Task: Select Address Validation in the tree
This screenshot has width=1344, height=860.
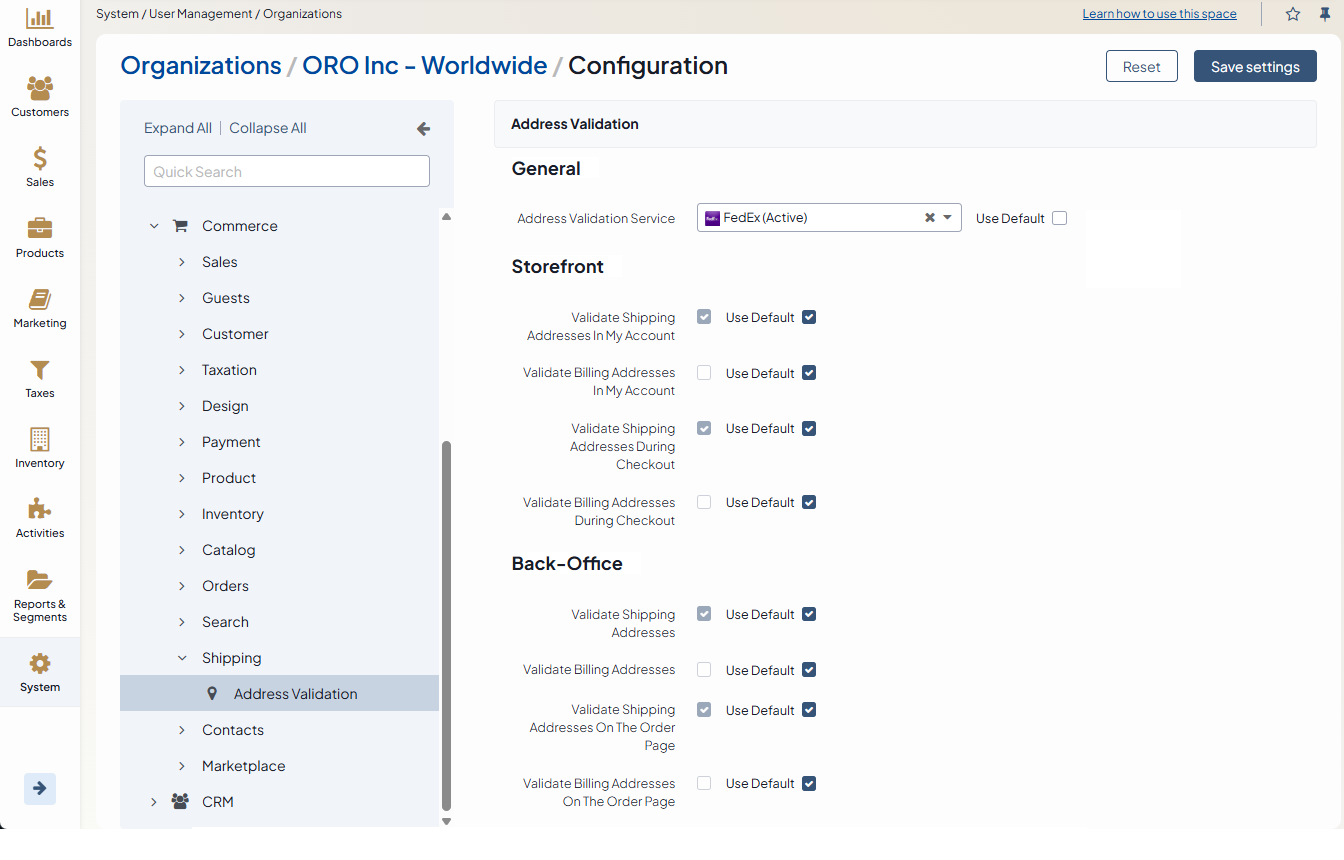Action: click(295, 694)
